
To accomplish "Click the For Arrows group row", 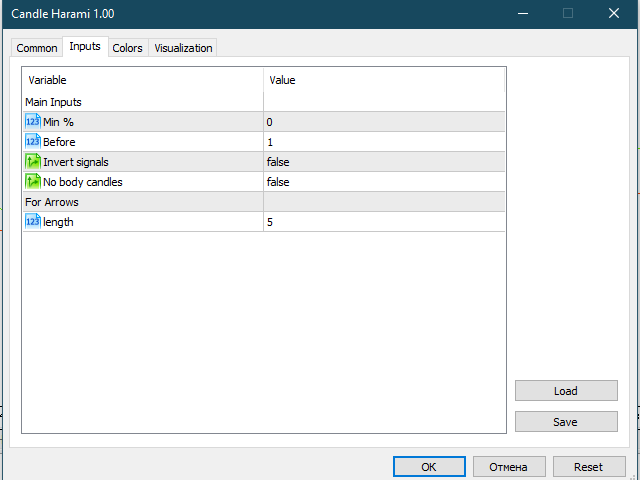I will point(264,202).
